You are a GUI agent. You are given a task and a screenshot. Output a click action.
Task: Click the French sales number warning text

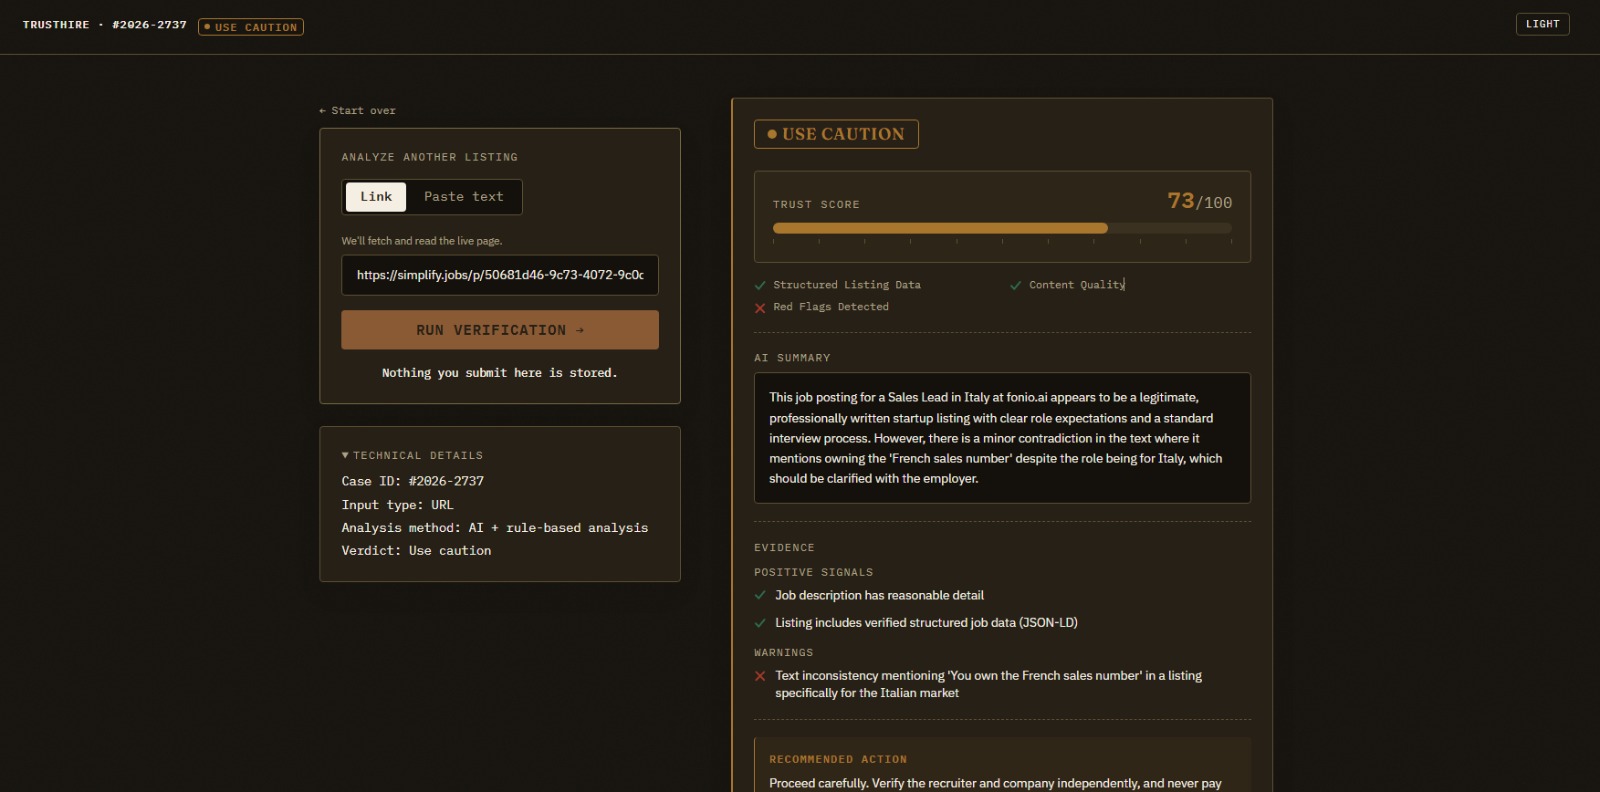(988, 684)
